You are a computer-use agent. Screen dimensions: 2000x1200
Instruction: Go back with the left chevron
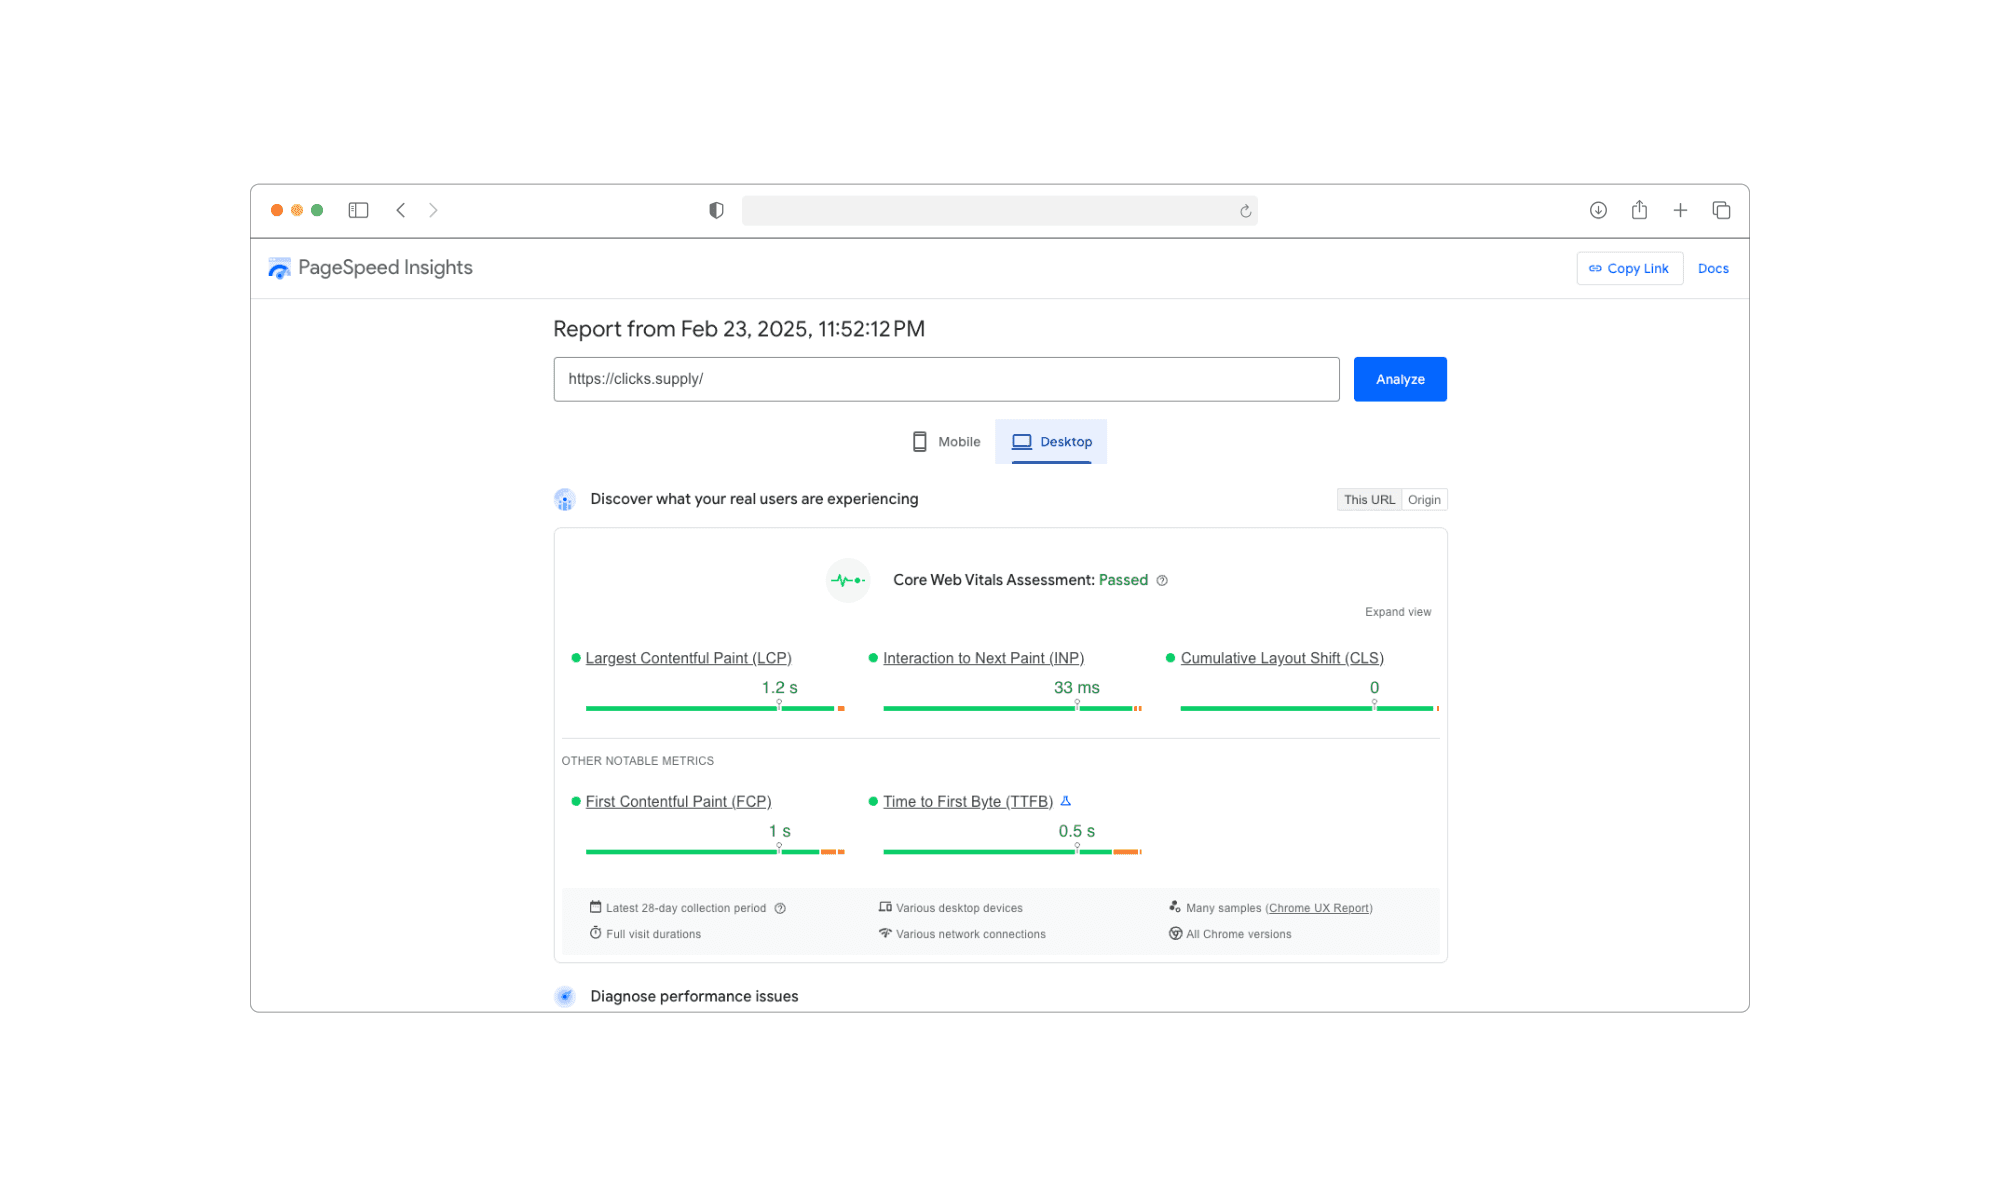point(401,210)
